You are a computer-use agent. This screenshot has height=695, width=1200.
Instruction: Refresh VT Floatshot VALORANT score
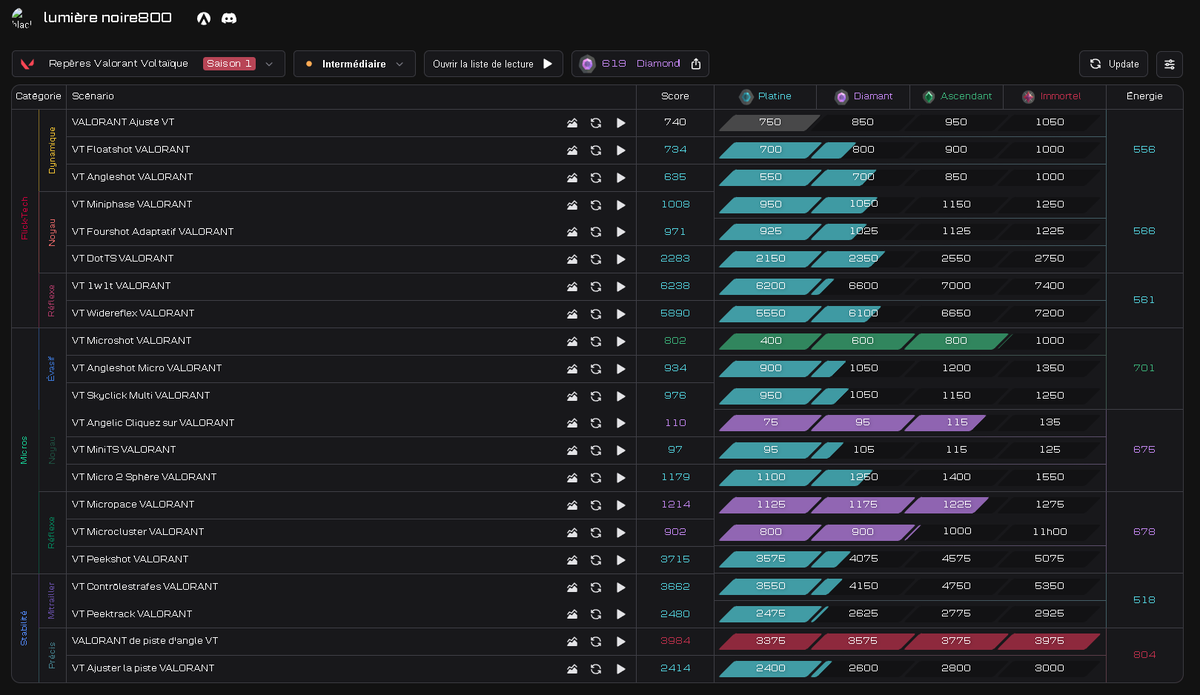[596, 150]
